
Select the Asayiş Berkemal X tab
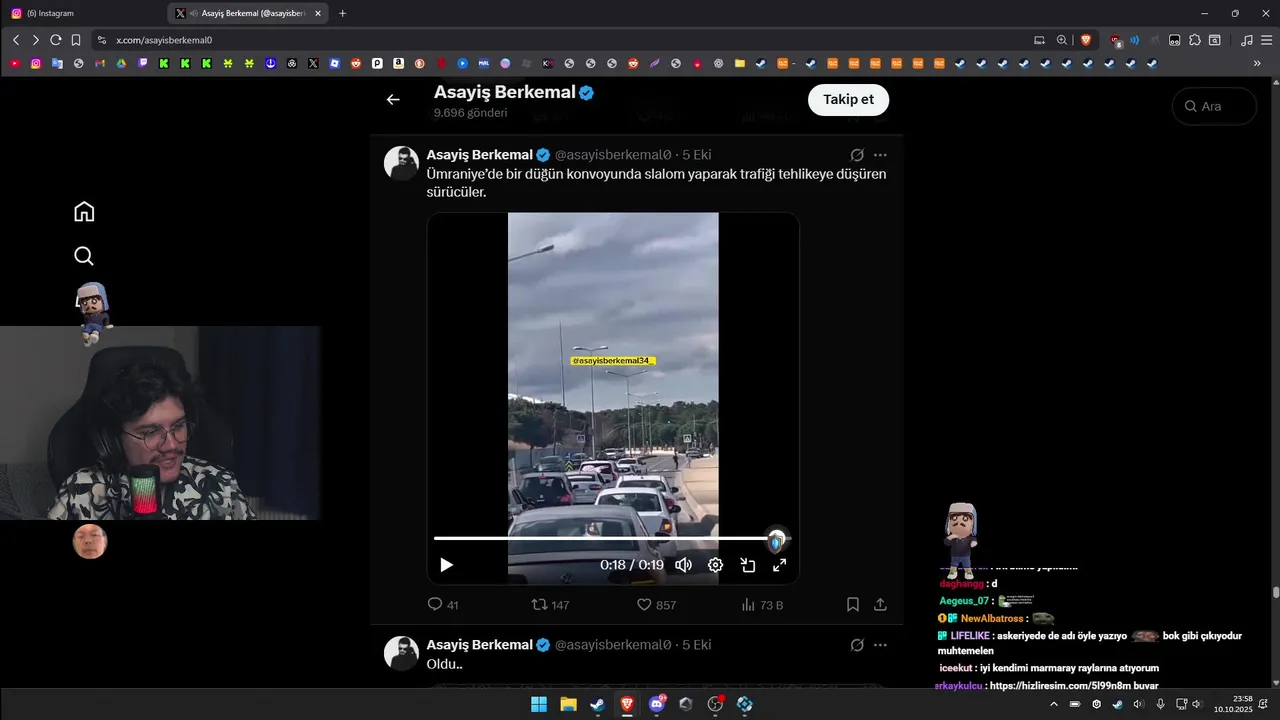point(248,13)
